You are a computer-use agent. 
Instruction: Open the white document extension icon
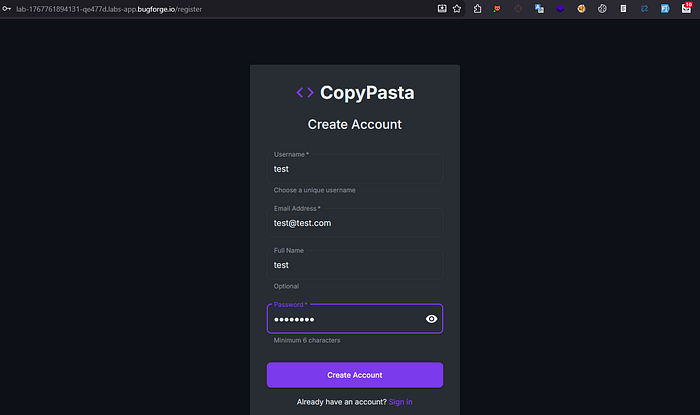pyautogui.click(x=623, y=8)
